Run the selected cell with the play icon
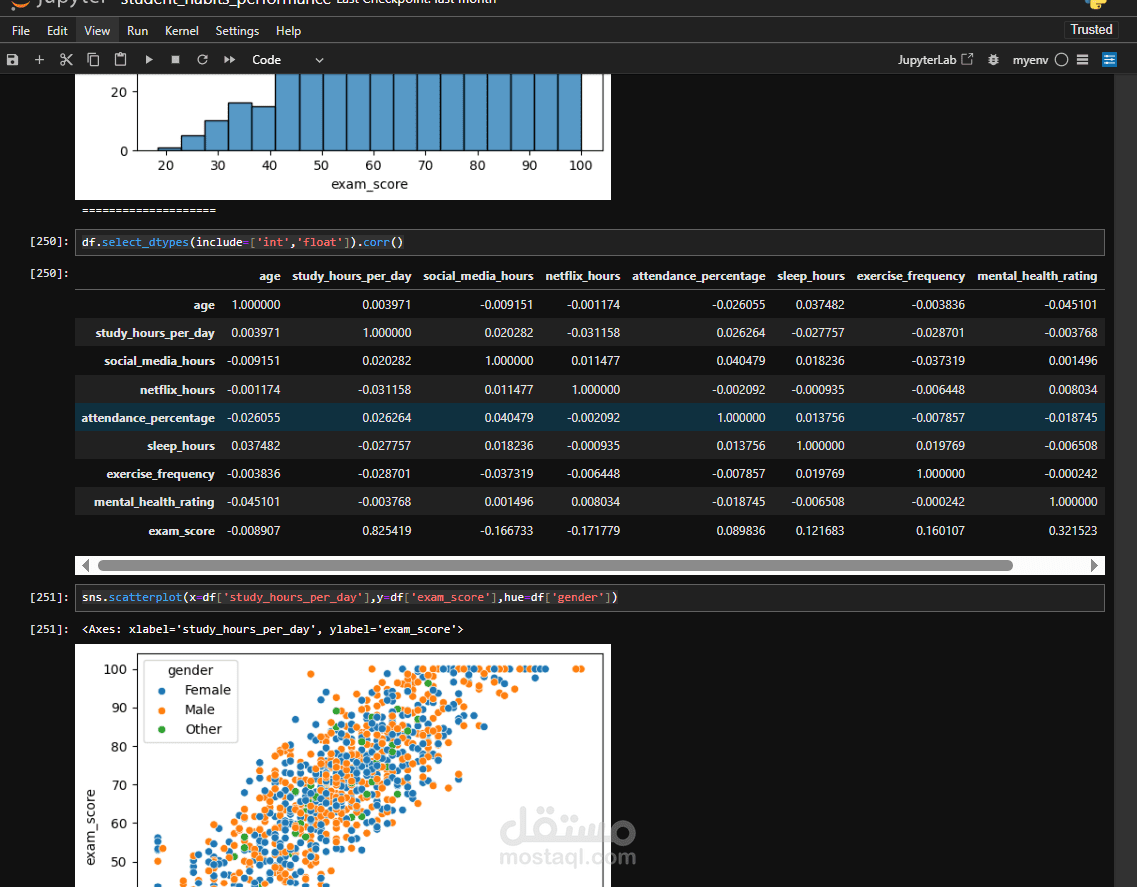1137x887 pixels. 149,59
